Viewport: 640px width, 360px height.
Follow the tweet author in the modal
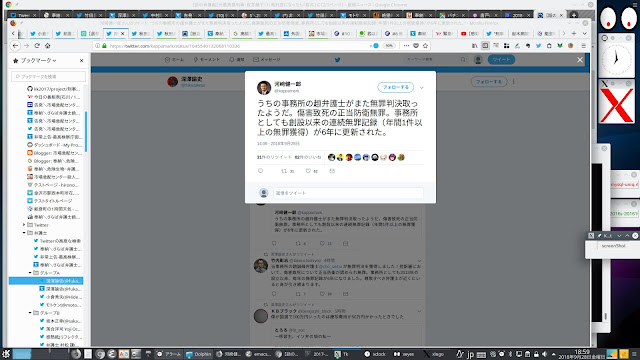tap(396, 87)
